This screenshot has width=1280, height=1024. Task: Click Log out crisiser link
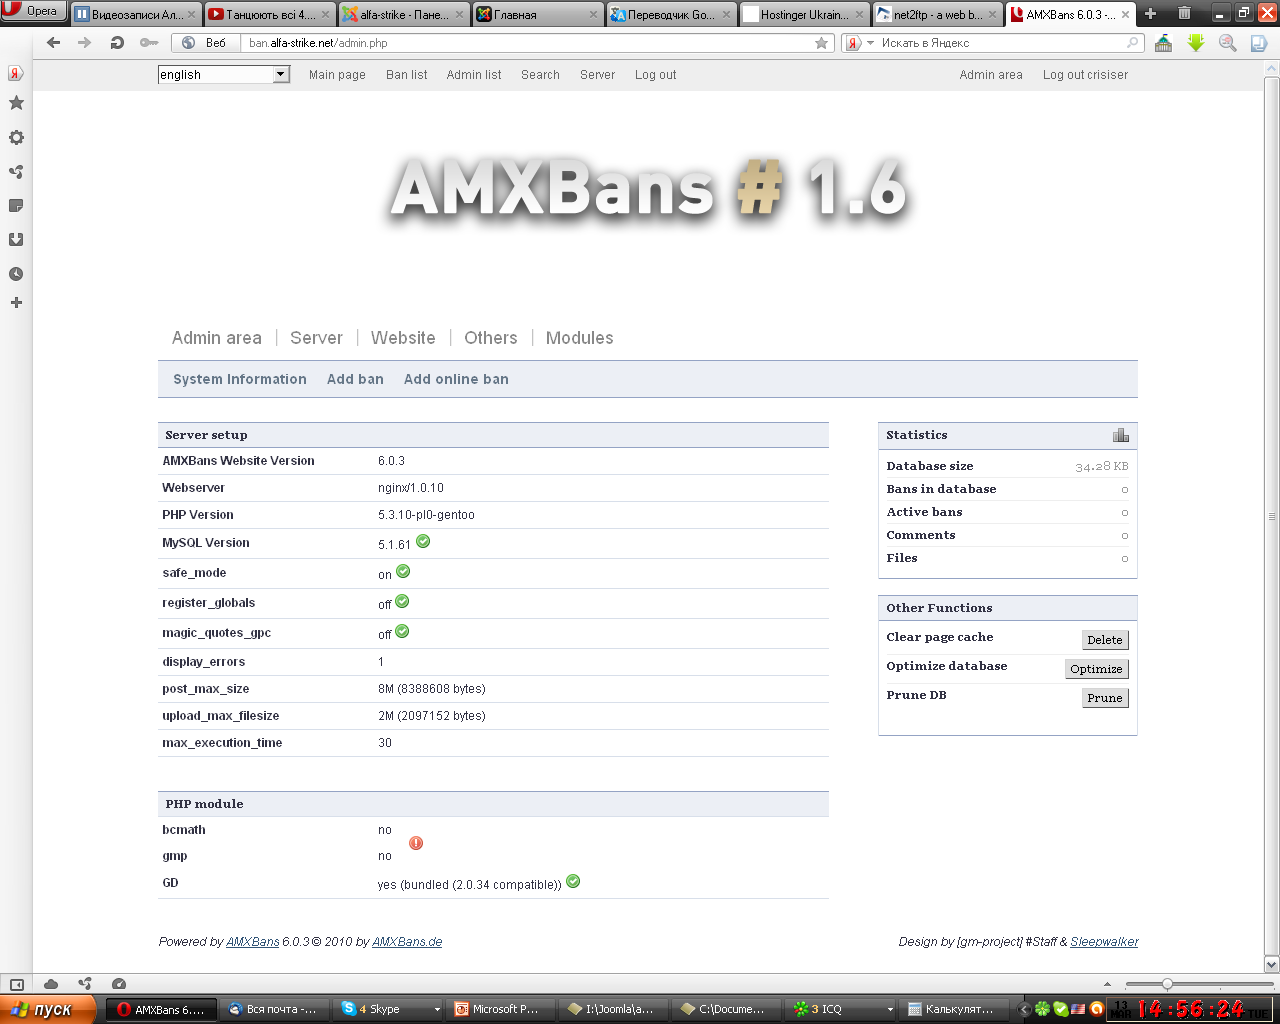click(1085, 75)
